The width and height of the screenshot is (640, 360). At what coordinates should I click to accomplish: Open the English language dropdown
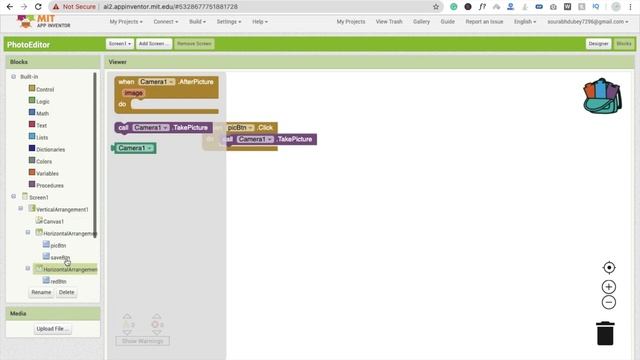(525, 22)
